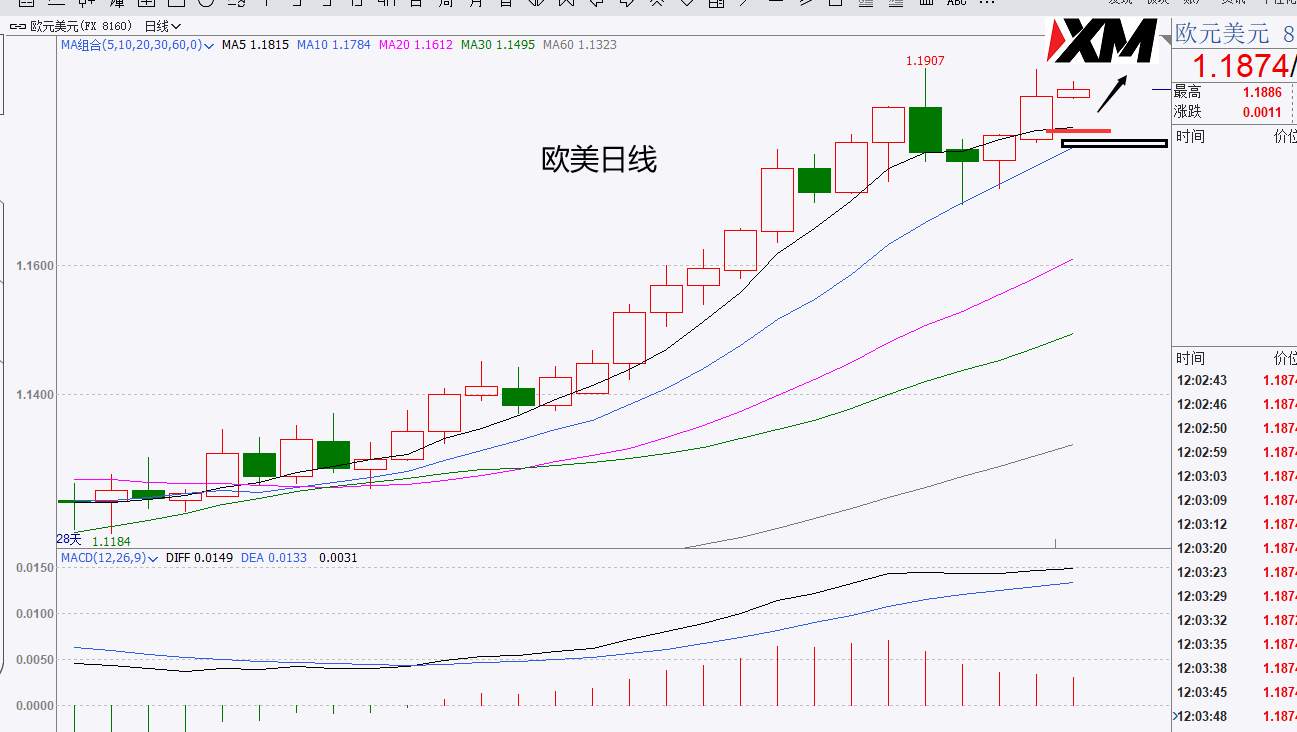Screen dimensions: 1297x732
Task: Click the 0.0031 MACD histogram value
Action: coord(338,557)
